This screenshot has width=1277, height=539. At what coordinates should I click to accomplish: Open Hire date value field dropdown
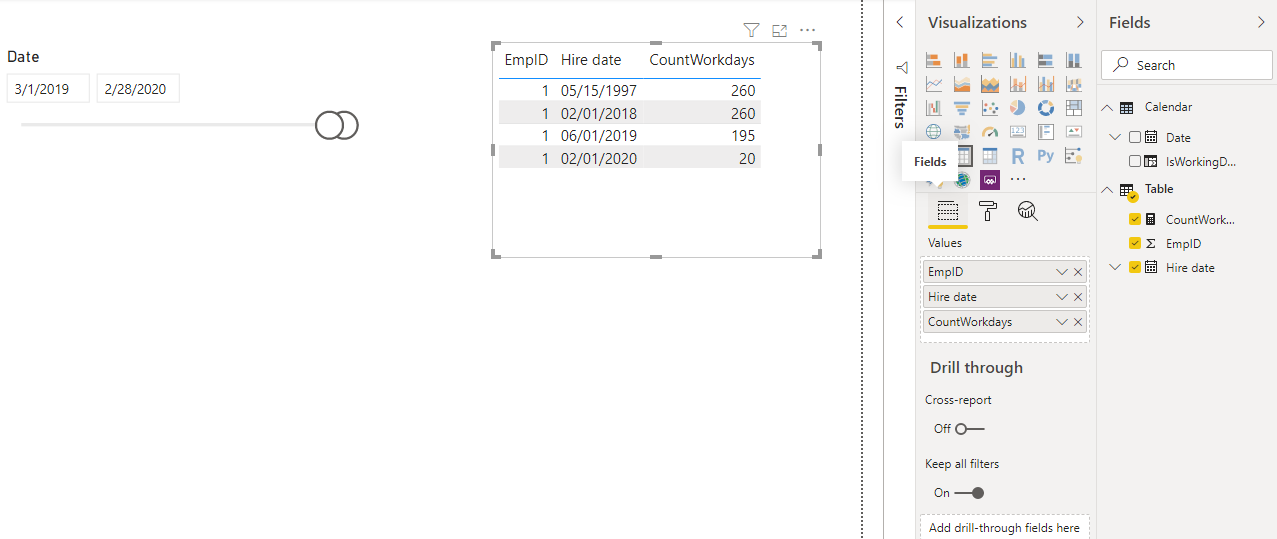pos(1062,297)
